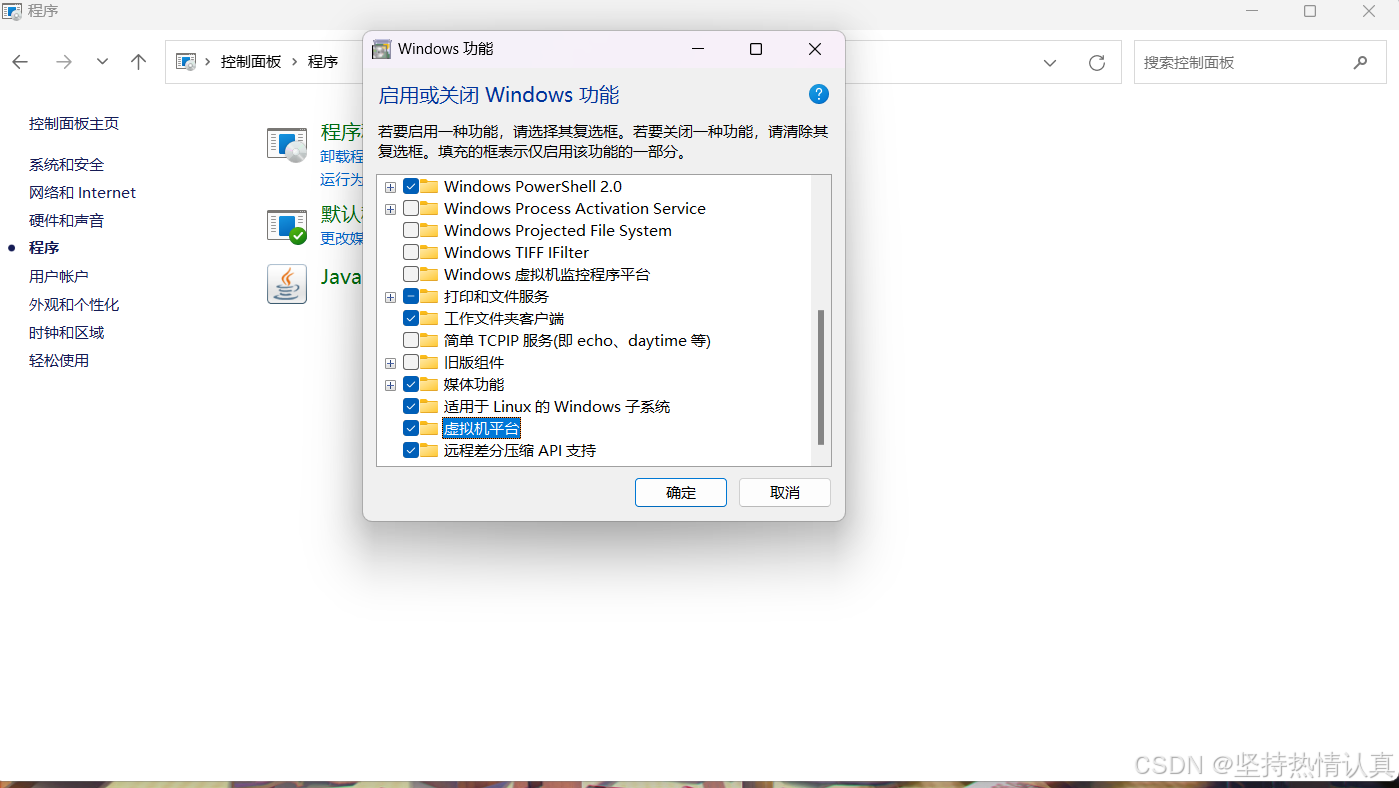Click the blue help question mark icon
This screenshot has width=1399, height=788.
[x=818, y=94]
